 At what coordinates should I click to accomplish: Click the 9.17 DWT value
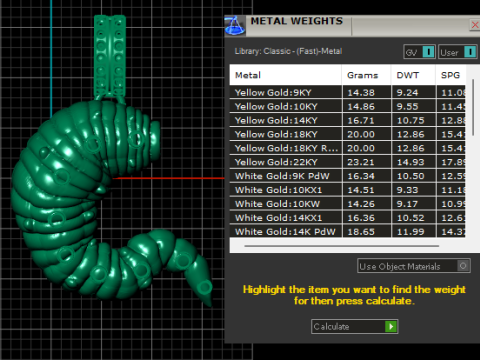(x=407, y=204)
